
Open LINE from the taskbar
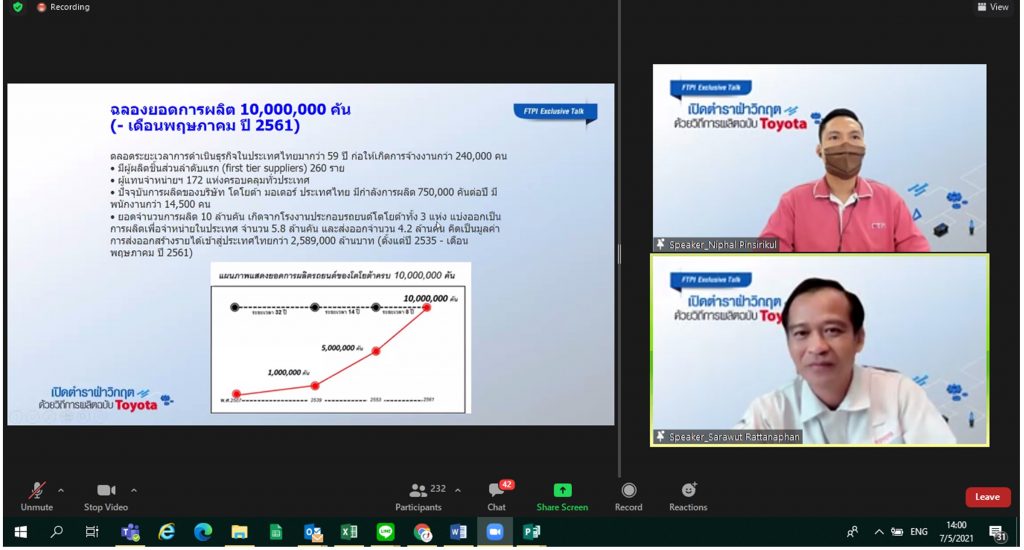click(386, 532)
